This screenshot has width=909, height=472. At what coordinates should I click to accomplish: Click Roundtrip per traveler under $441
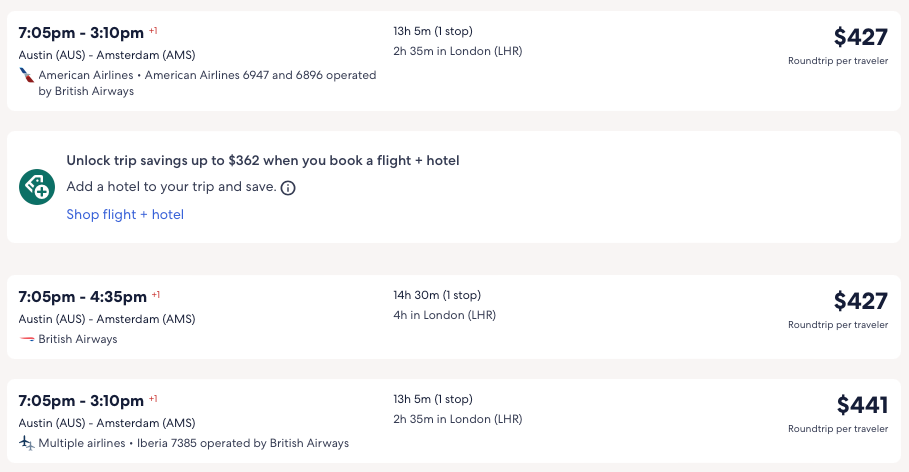837,429
